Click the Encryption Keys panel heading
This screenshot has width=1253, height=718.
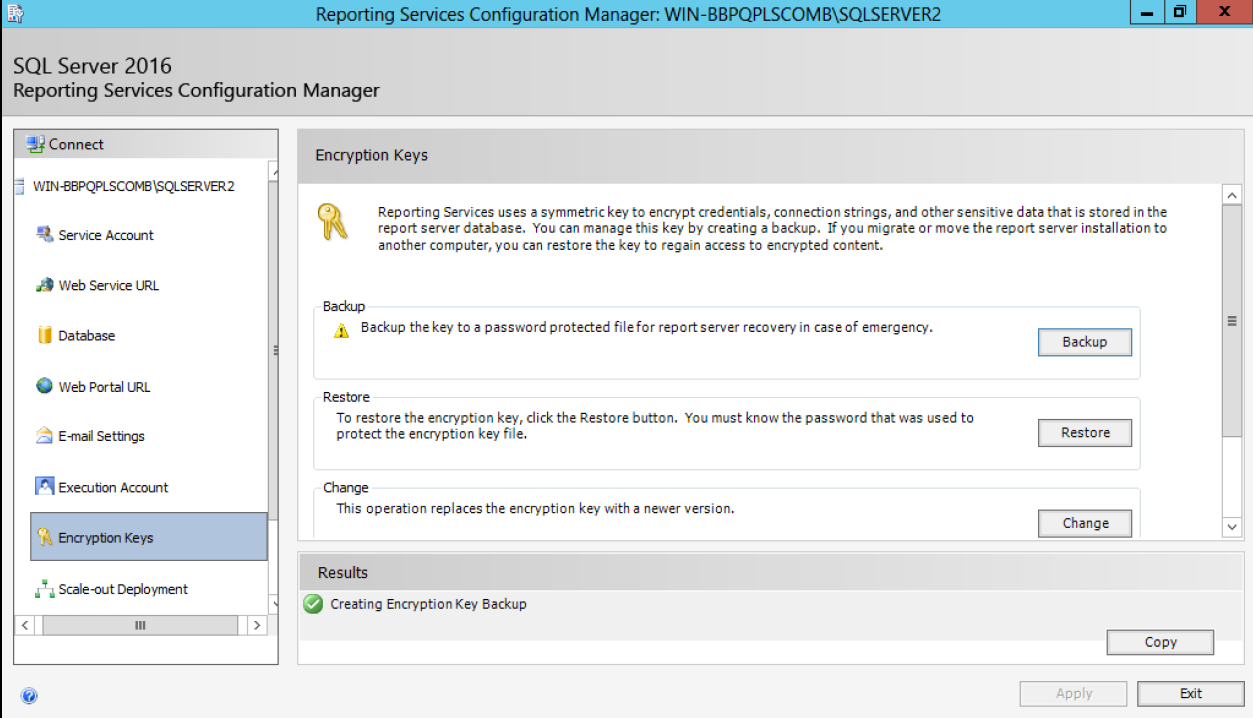click(372, 155)
